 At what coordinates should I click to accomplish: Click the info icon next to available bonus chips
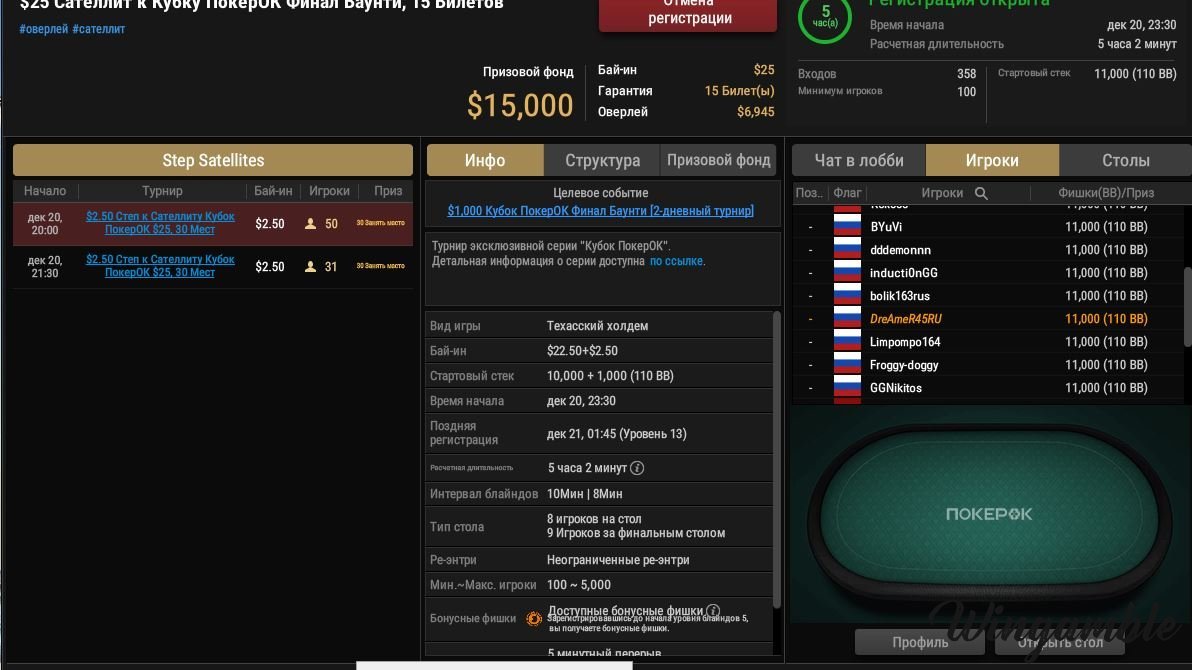[712, 611]
